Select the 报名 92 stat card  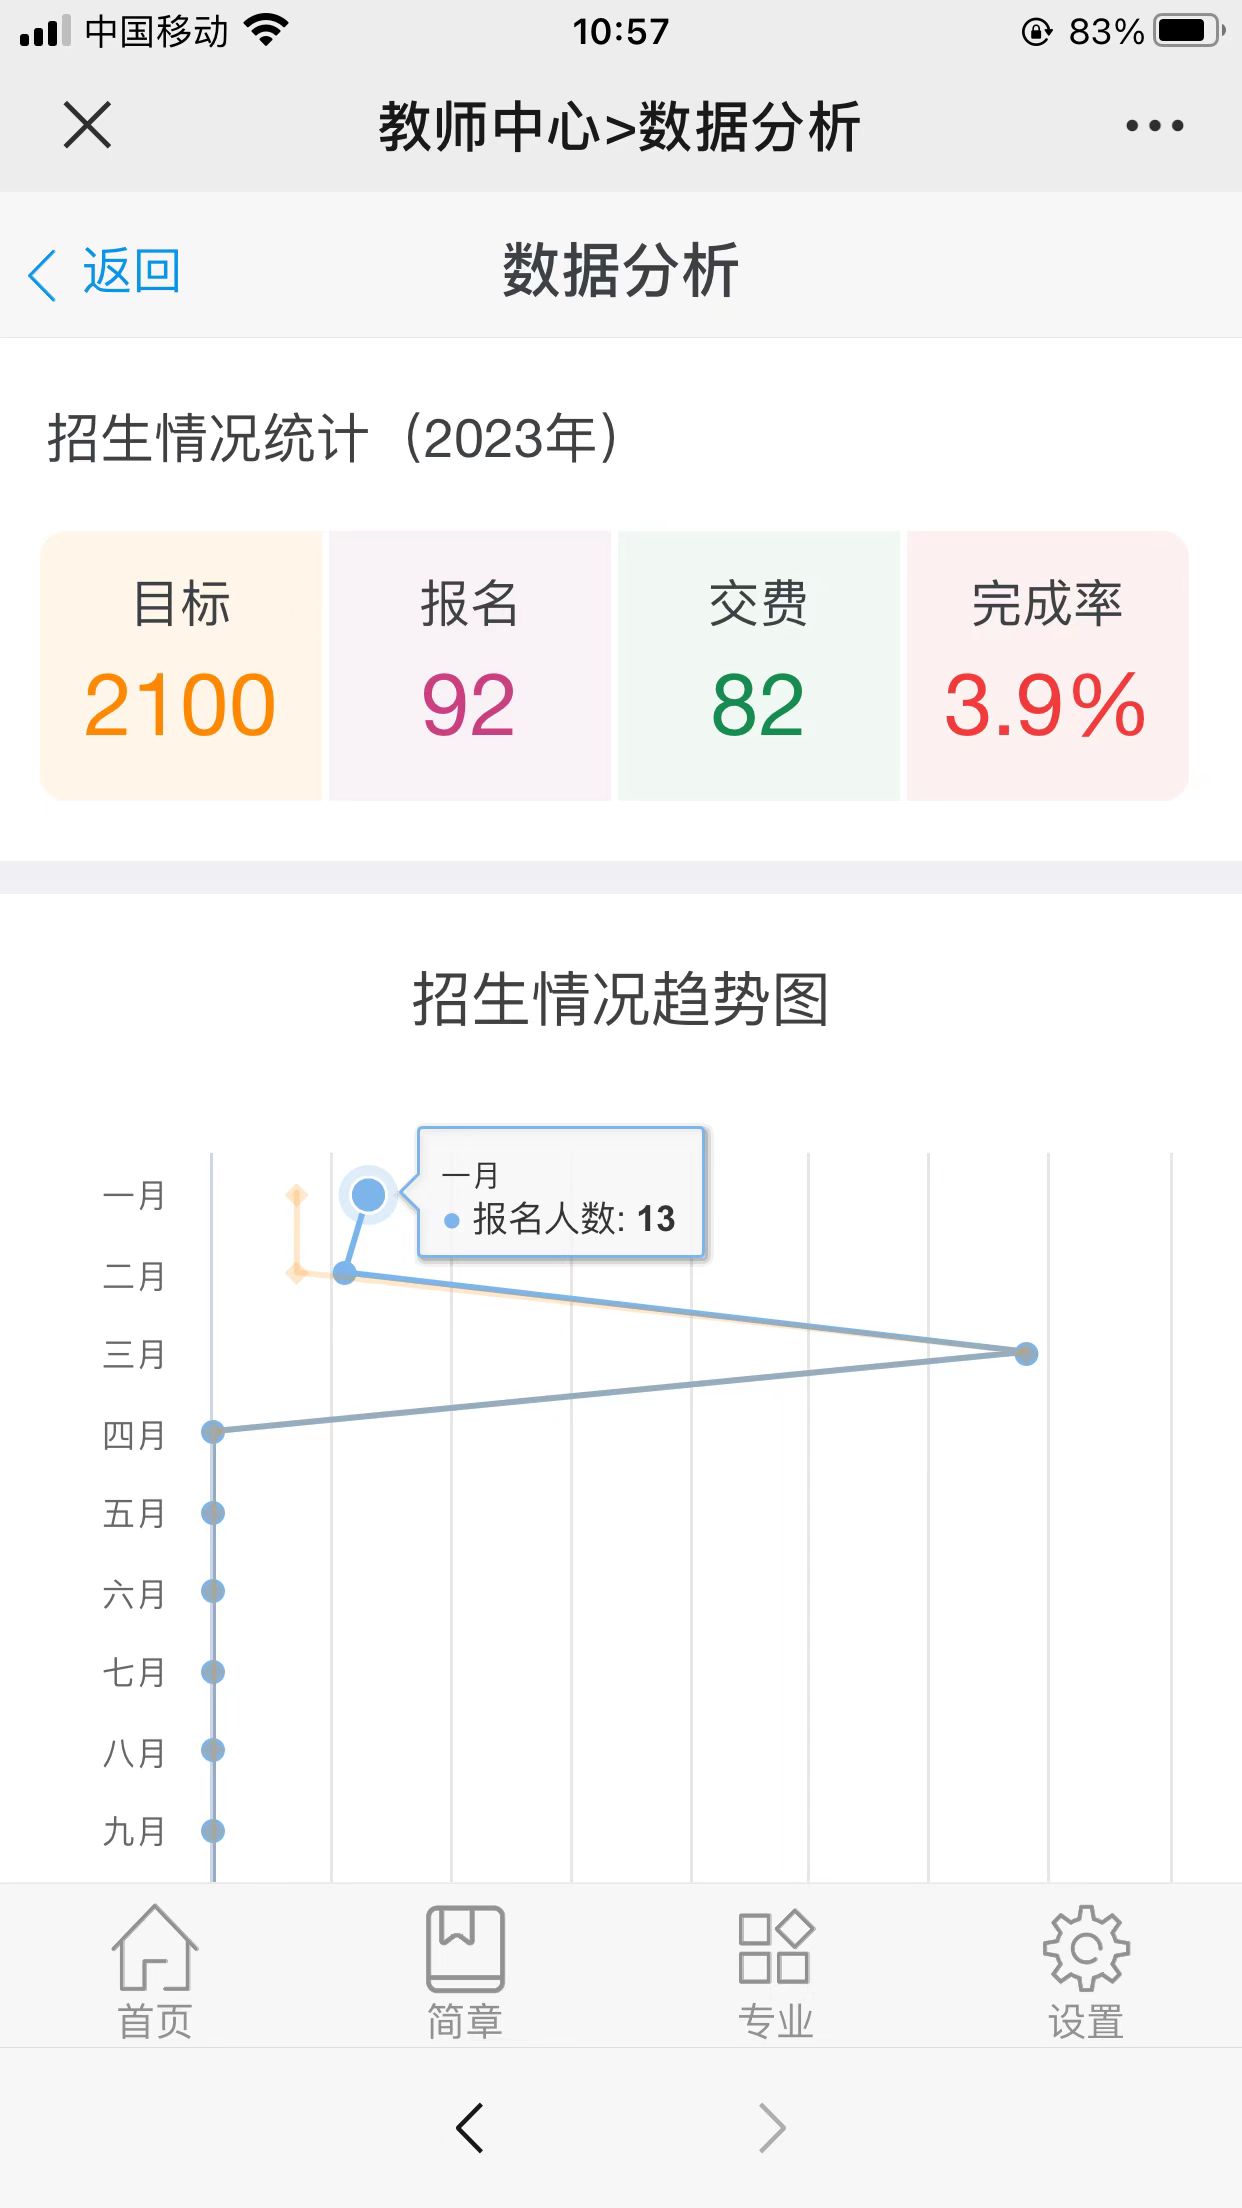point(470,666)
